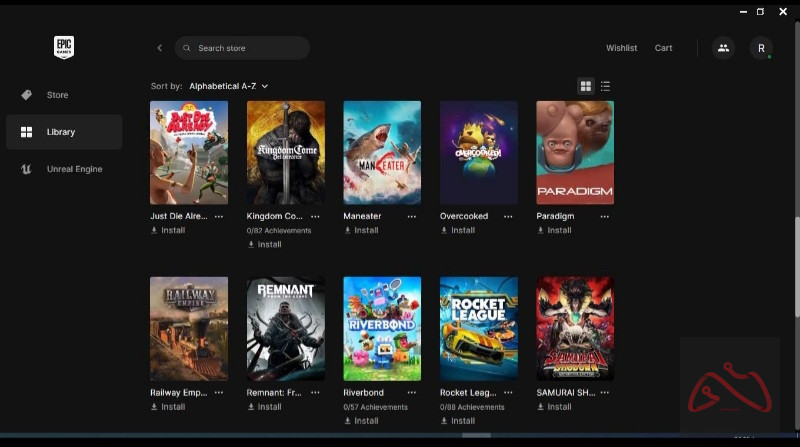
Task: Open the Wishlist link
Action: 621,48
